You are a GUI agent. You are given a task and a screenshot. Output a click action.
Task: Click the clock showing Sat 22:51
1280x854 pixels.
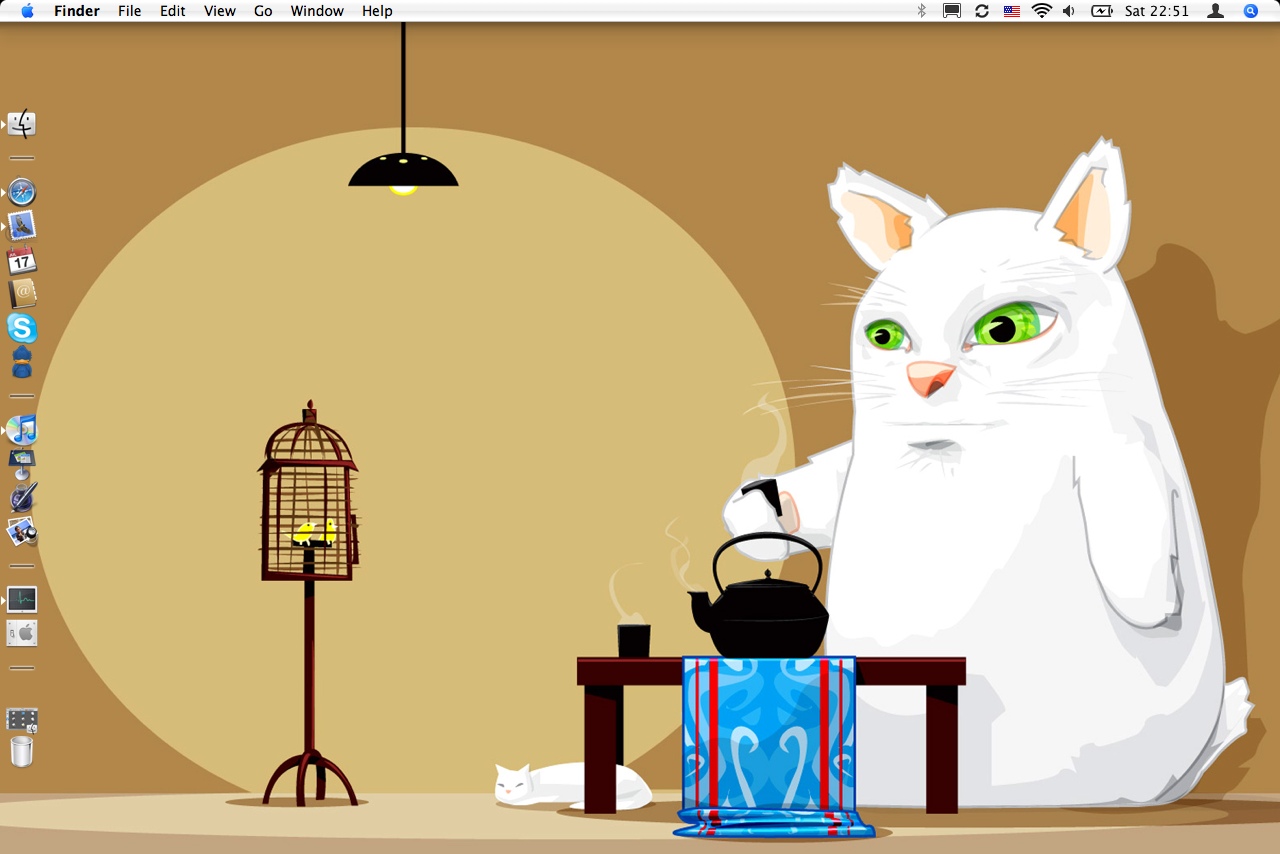[x=1157, y=11]
